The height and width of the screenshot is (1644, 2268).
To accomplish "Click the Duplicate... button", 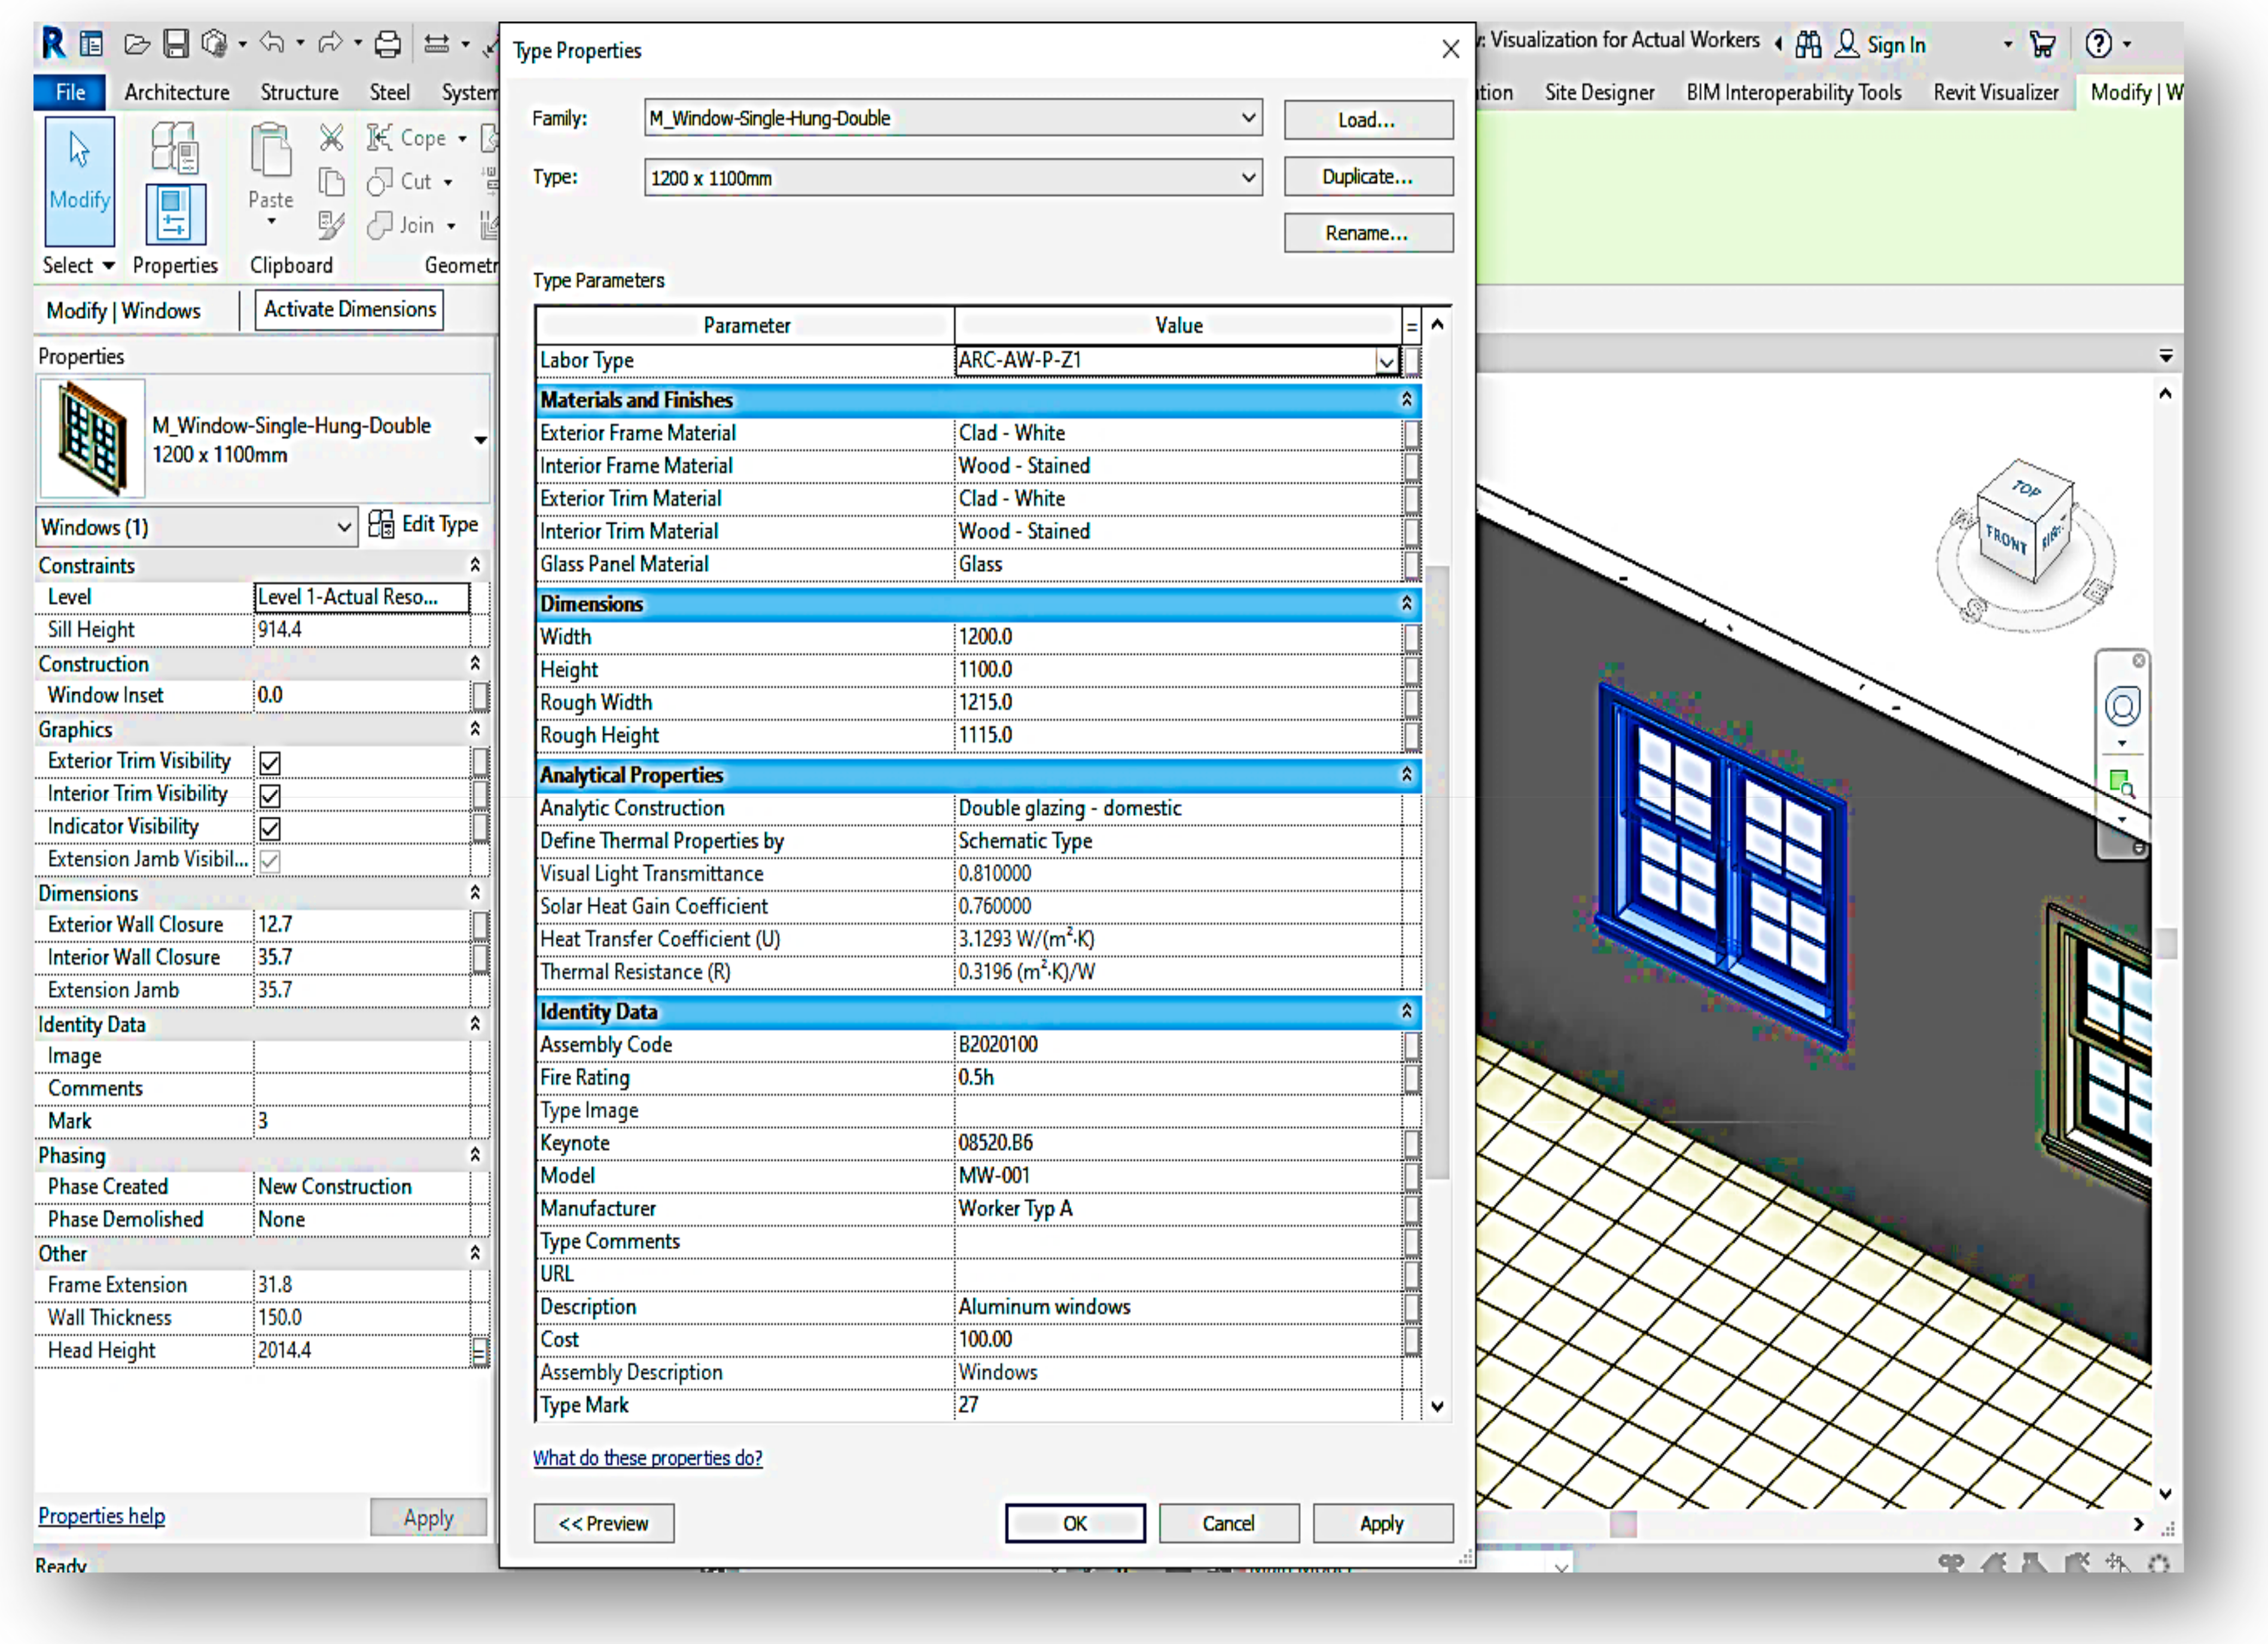I will pyautogui.click(x=1367, y=177).
